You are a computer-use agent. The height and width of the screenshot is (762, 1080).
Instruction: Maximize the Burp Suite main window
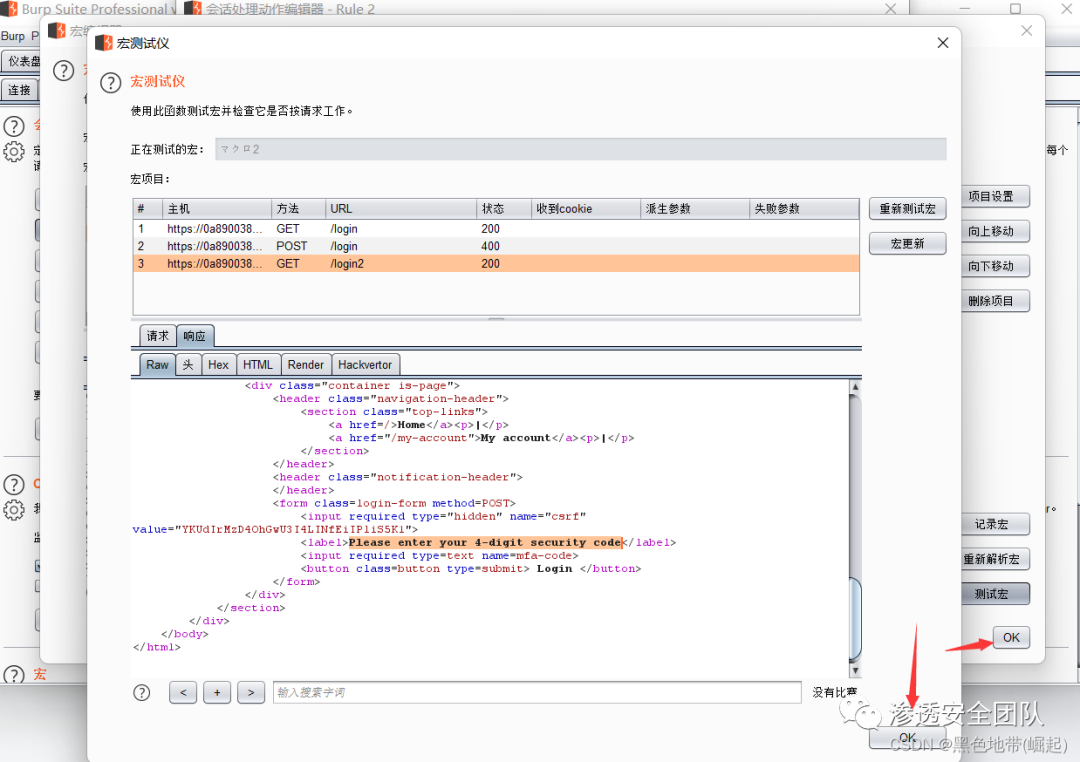1015,9
